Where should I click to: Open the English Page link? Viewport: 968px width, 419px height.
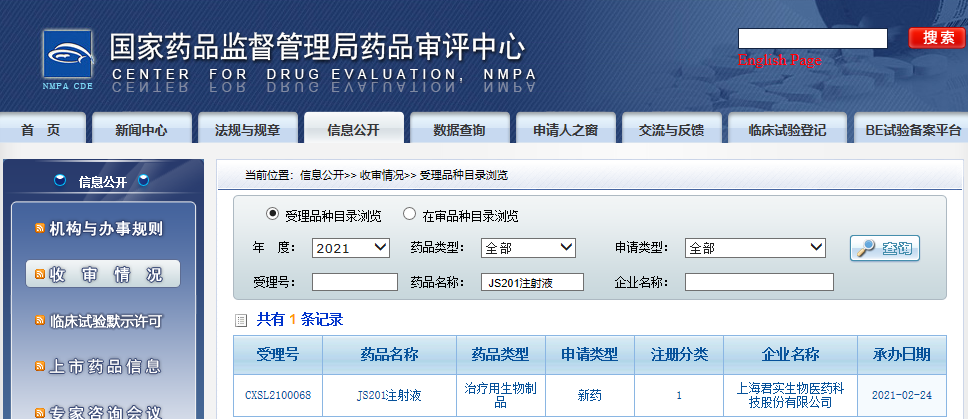779,60
